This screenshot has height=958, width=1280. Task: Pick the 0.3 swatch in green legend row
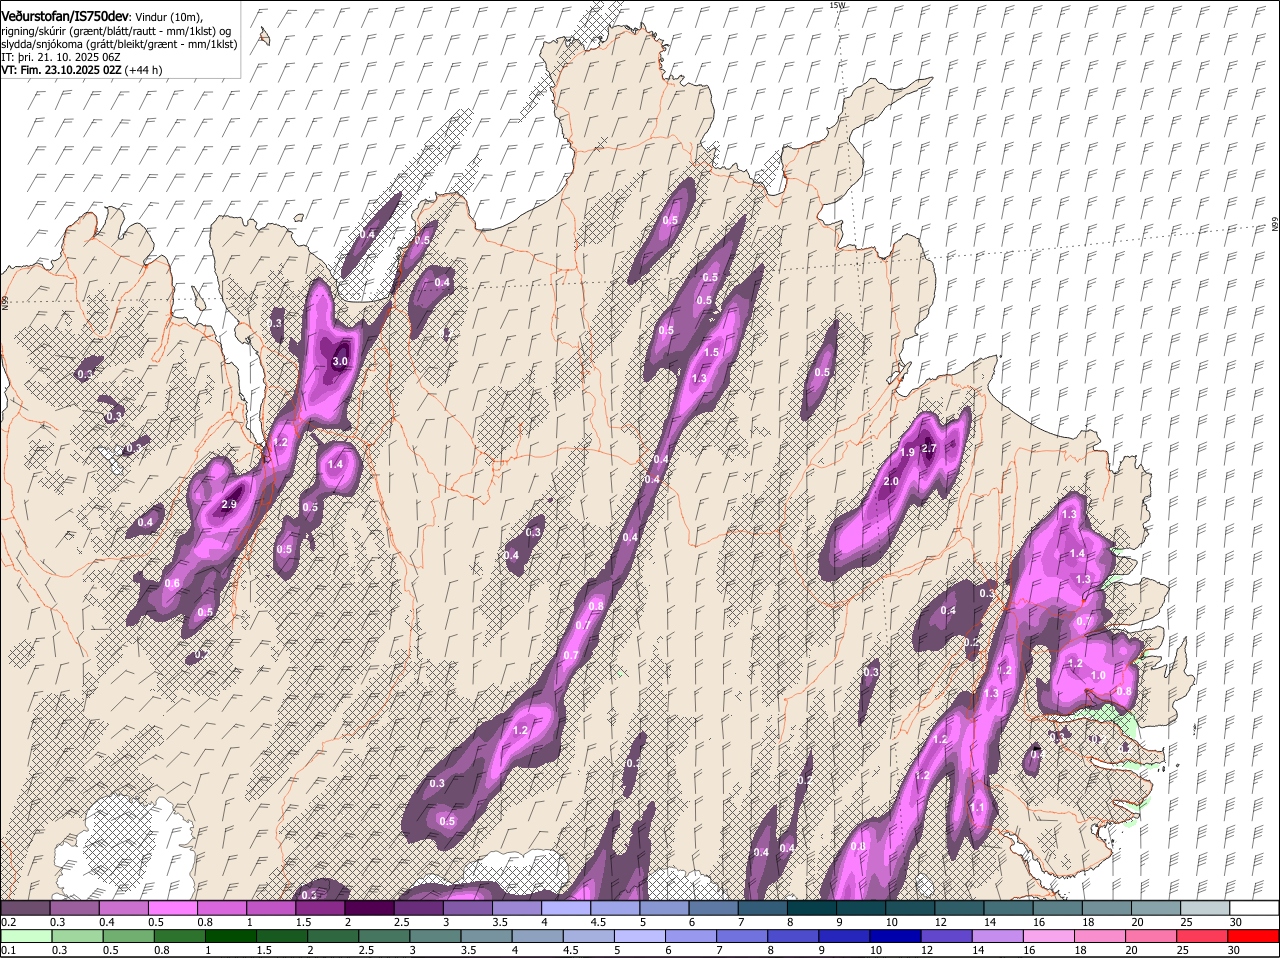tap(77, 936)
